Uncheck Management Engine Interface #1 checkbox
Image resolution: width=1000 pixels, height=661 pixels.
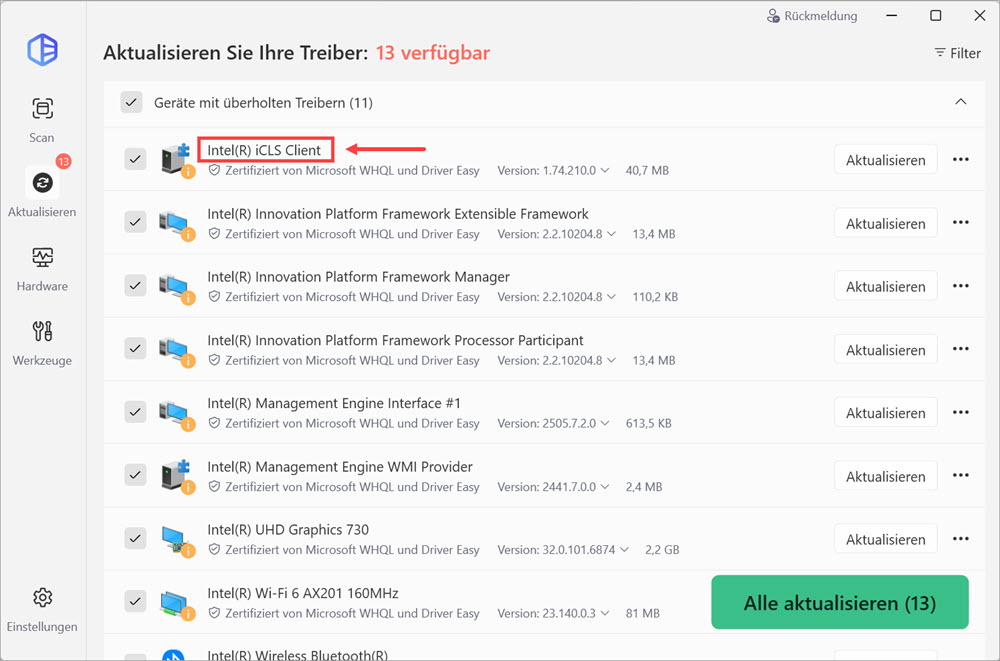point(135,412)
